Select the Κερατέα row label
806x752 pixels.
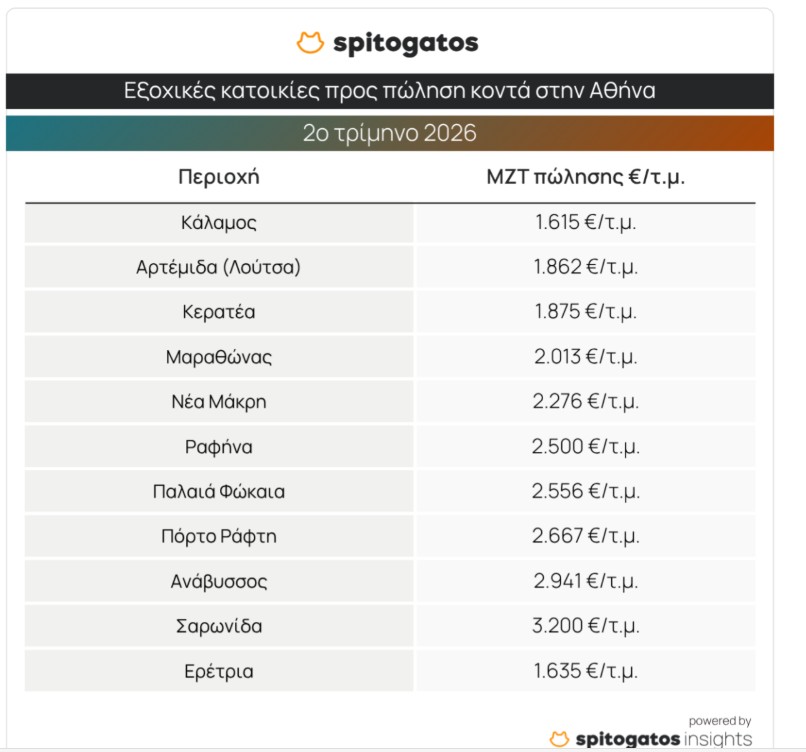tap(218, 312)
